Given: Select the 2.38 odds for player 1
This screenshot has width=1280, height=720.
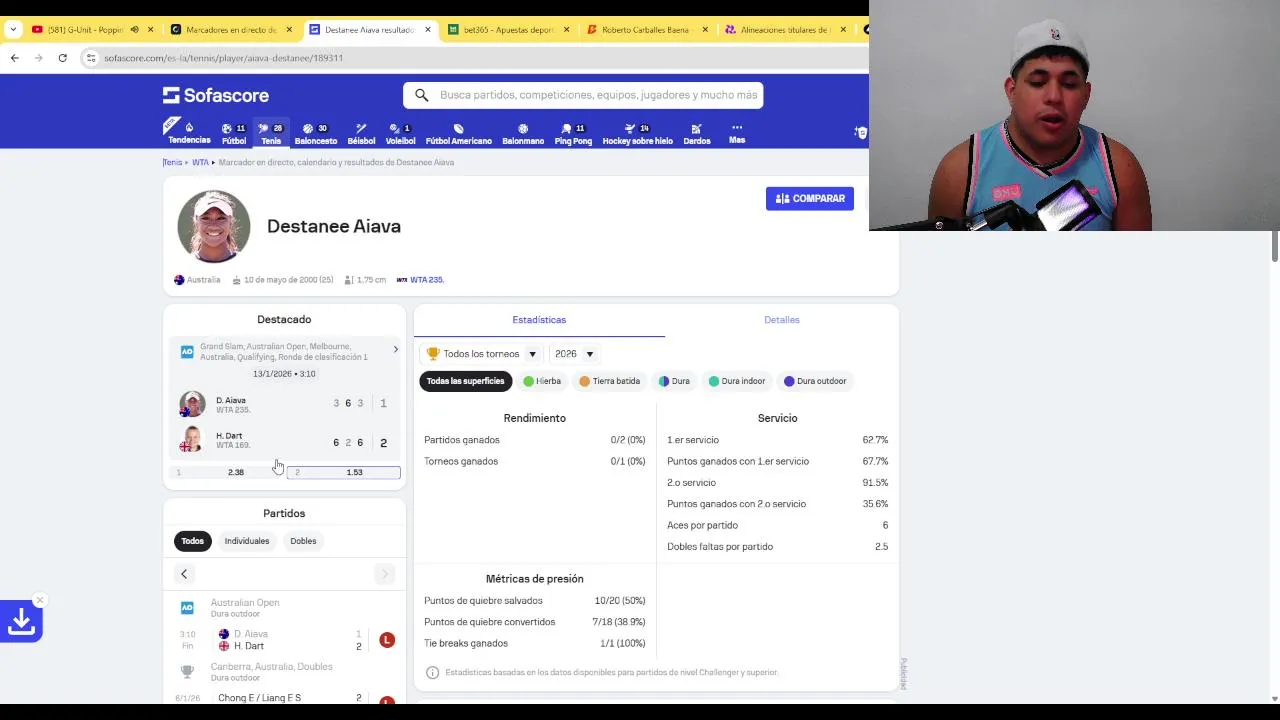Looking at the screenshot, I should coord(225,472).
